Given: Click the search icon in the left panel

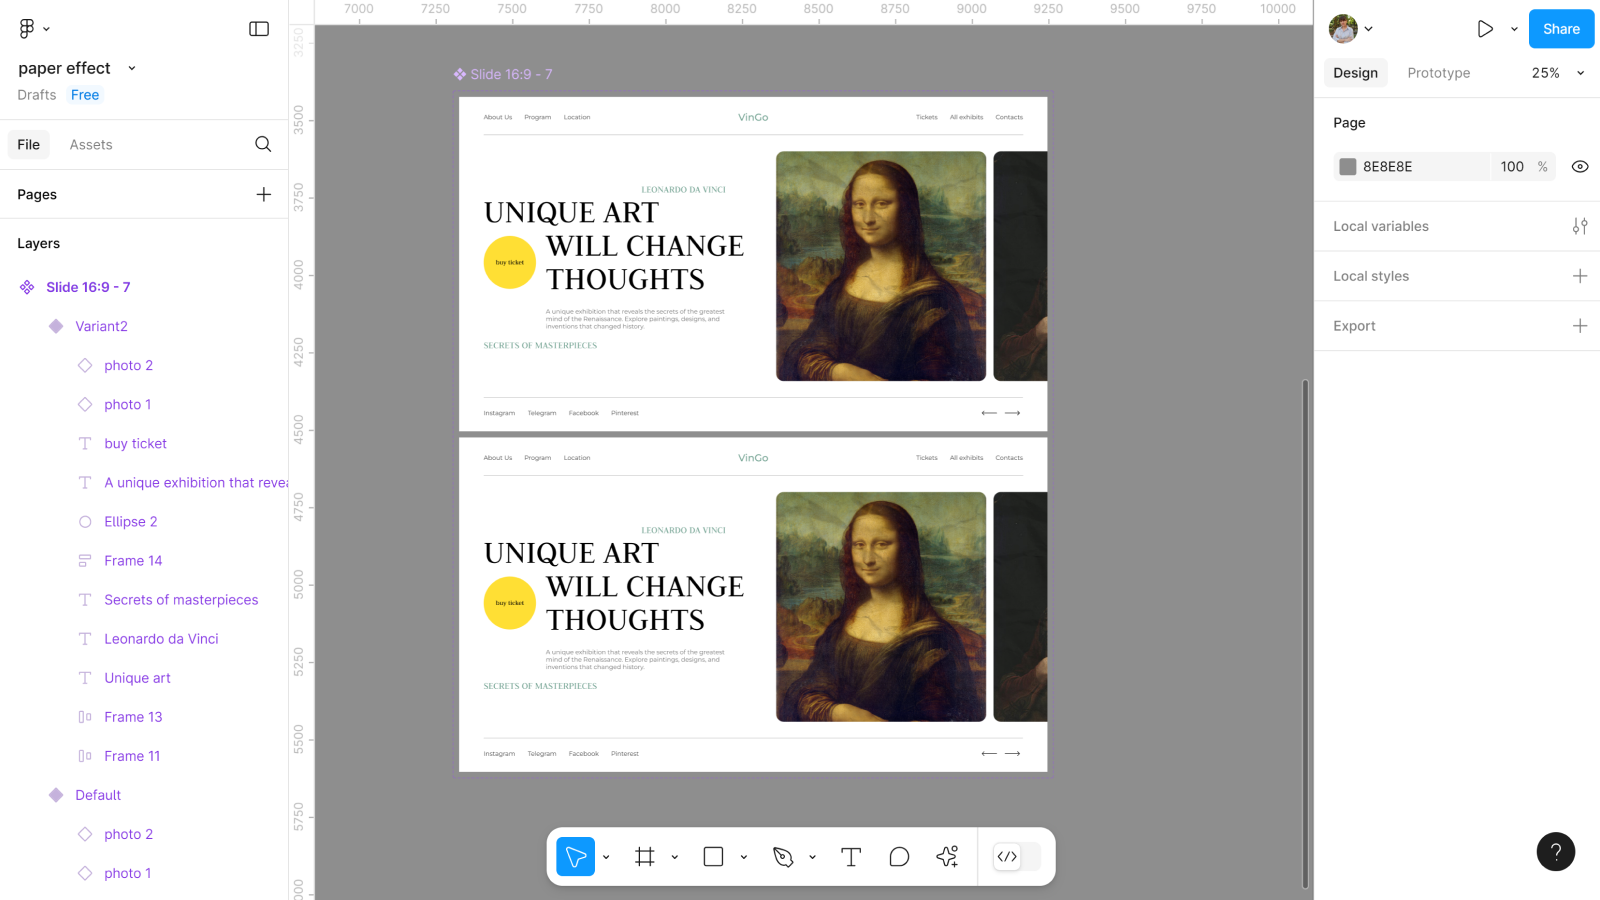Looking at the screenshot, I should click(x=263, y=144).
